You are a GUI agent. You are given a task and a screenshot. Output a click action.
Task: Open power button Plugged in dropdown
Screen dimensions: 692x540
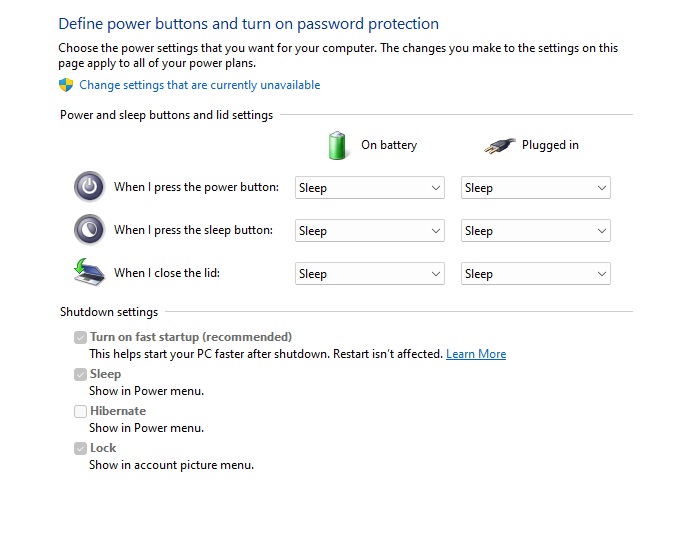click(535, 188)
